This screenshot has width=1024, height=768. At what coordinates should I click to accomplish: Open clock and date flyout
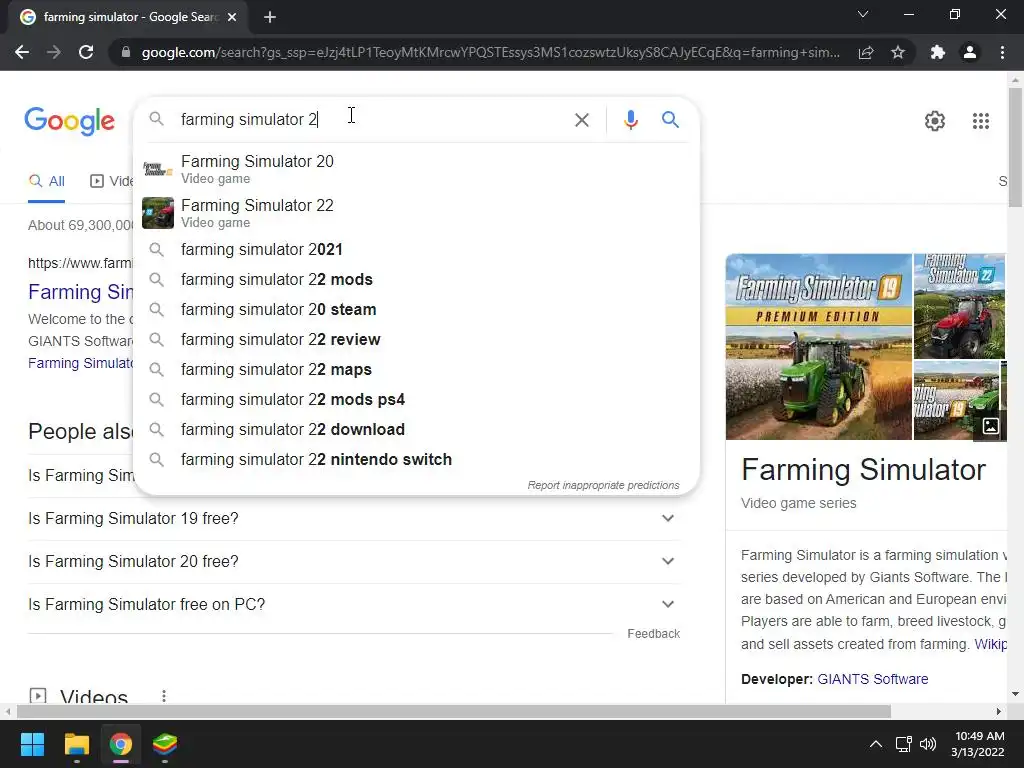(x=978, y=744)
